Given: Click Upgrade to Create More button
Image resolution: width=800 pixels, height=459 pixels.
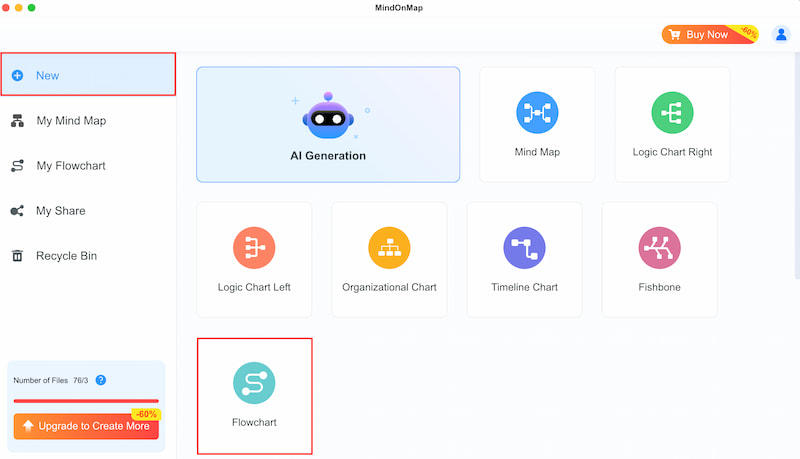Looking at the screenshot, I should coord(86,426).
